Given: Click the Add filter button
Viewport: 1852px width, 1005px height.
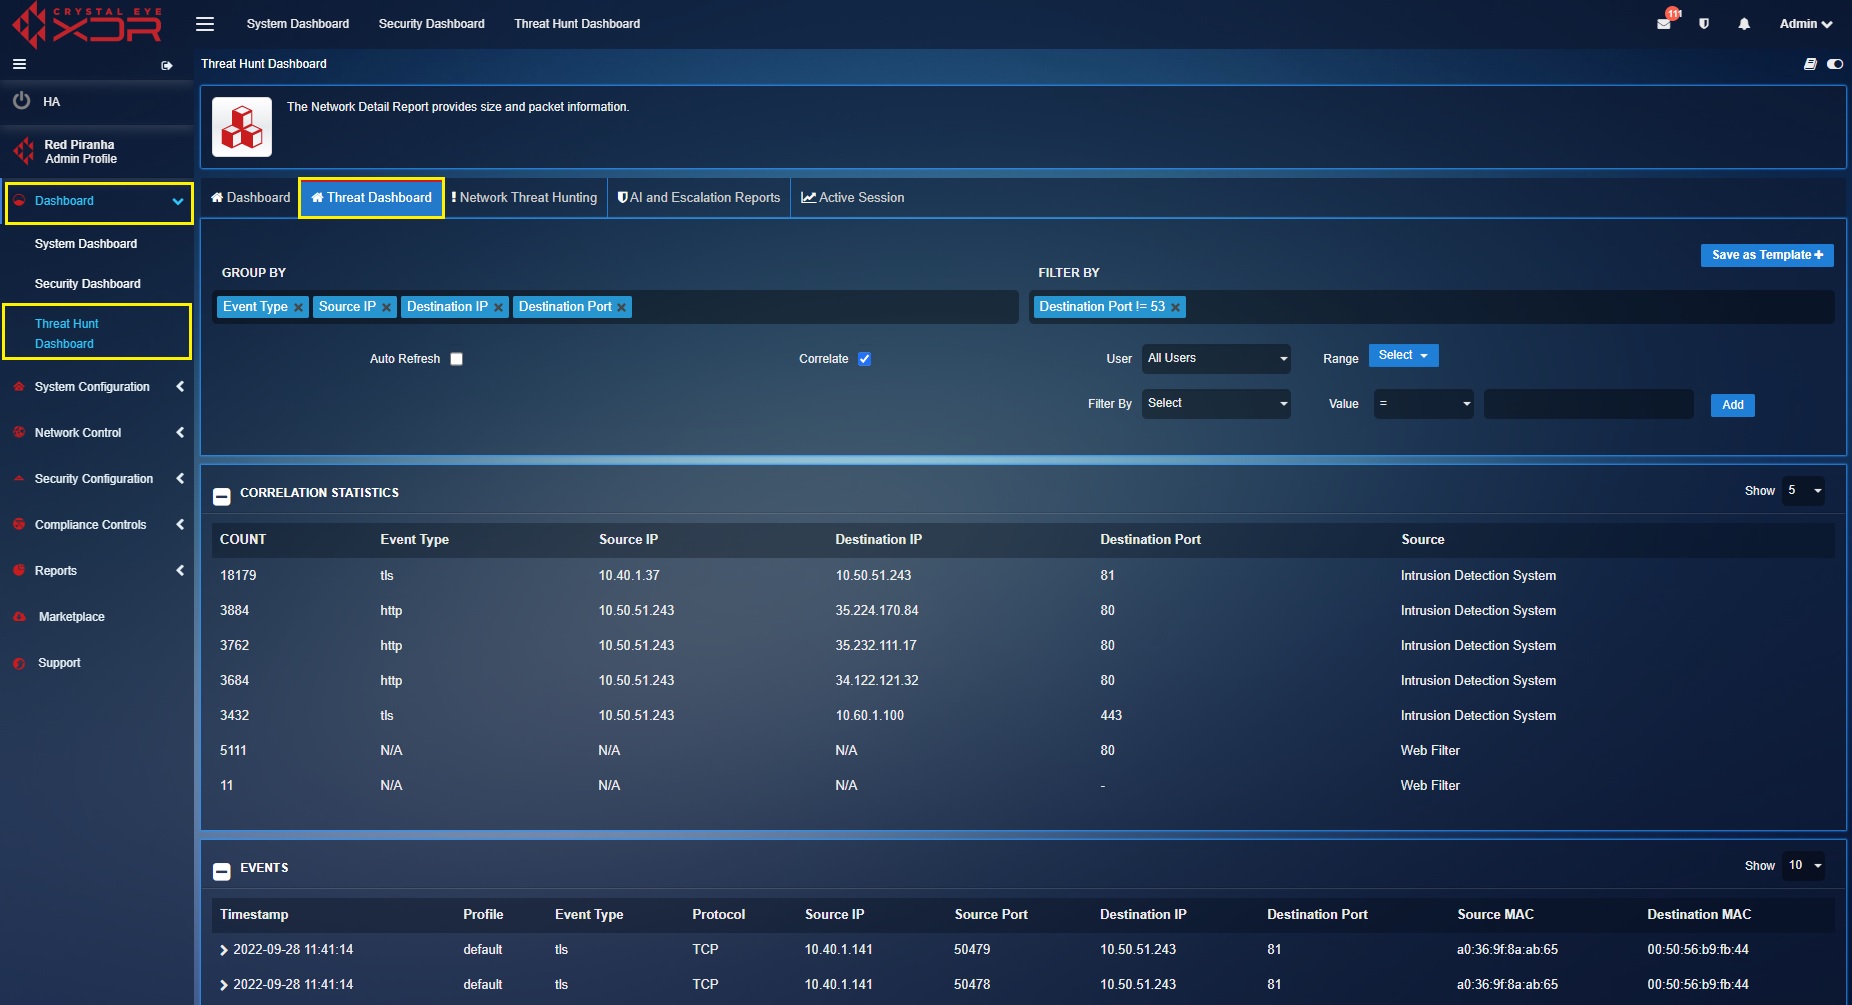Looking at the screenshot, I should pos(1732,405).
